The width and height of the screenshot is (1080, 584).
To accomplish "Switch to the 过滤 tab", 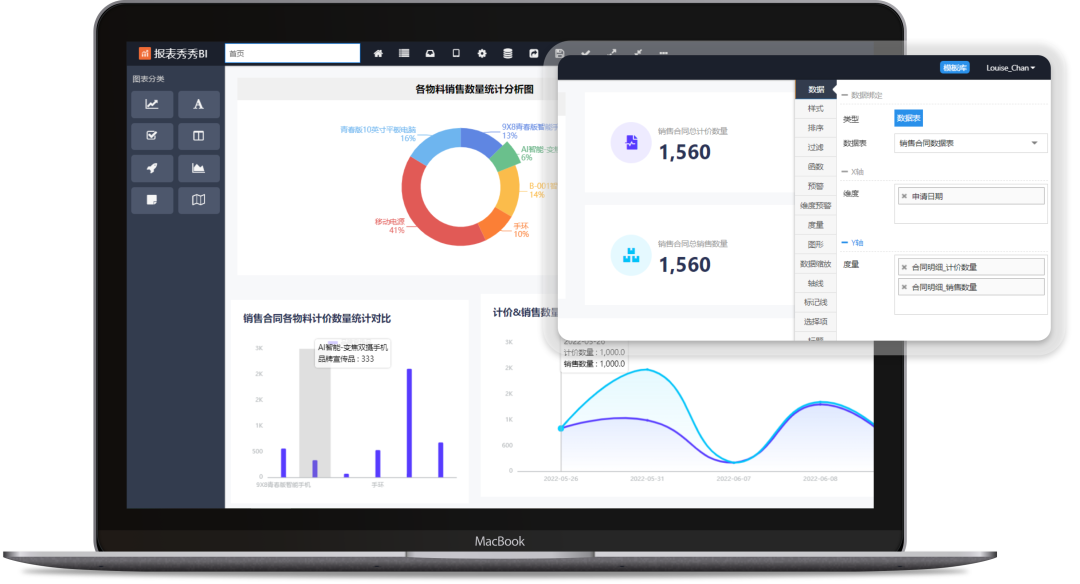I will click(816, 147).
